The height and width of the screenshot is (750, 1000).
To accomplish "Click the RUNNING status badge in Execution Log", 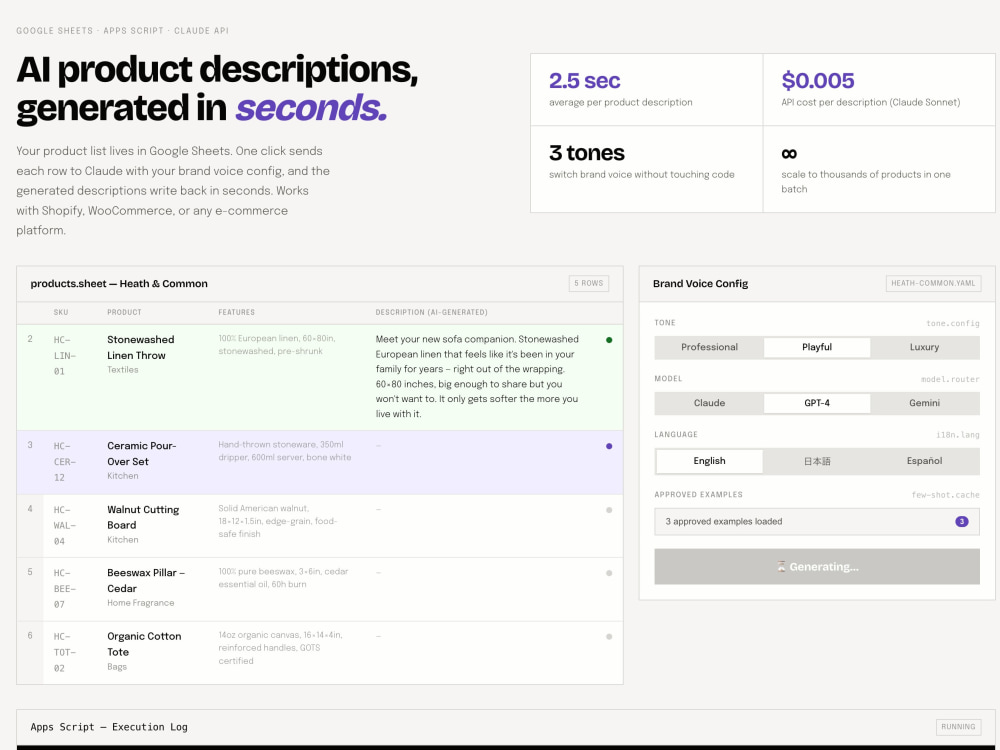I will (x=958, y=727).
